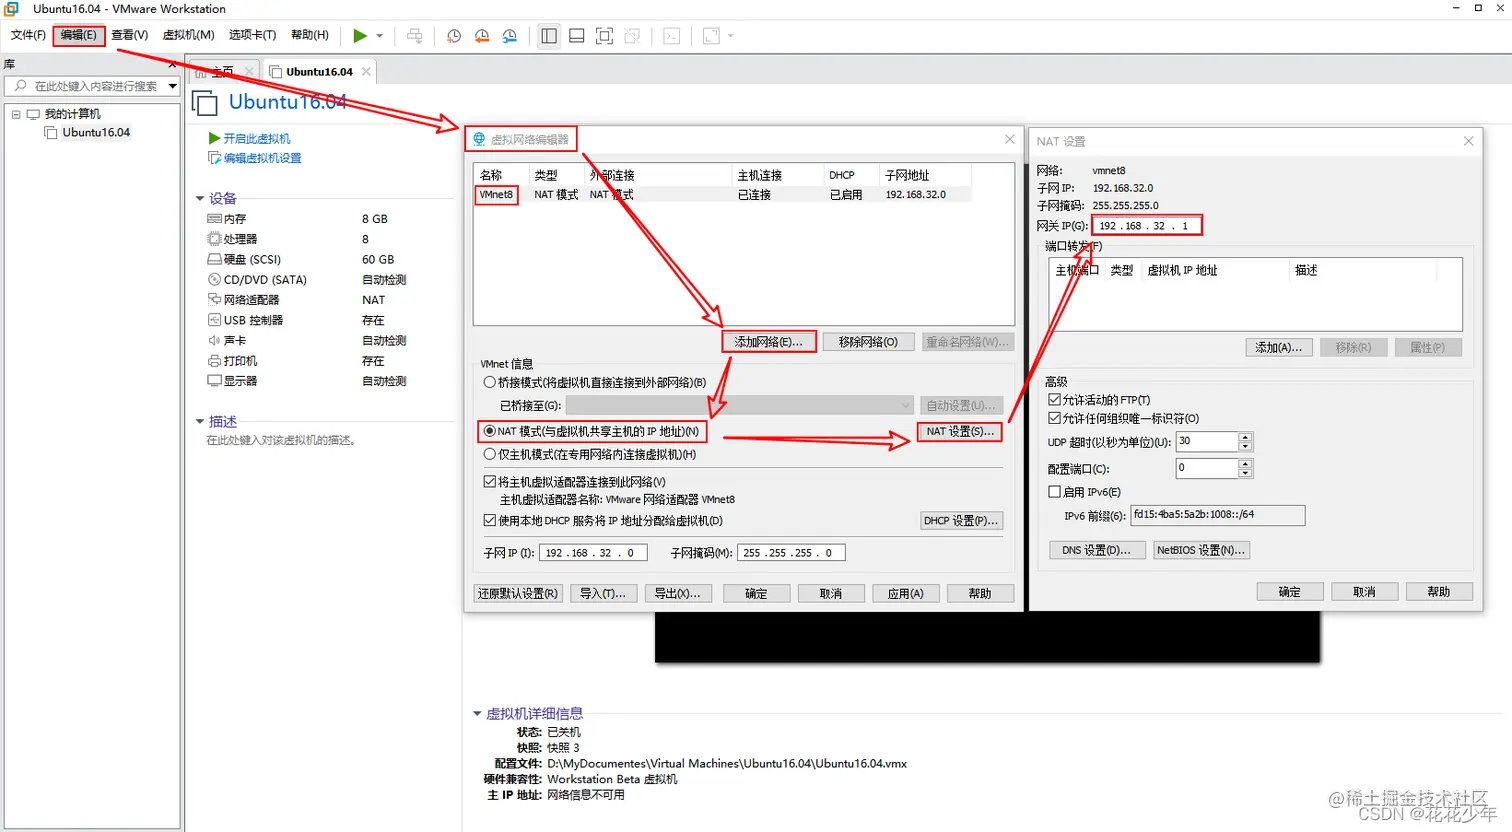Click the revert to snapshot icon
Screen dimensions: 1512x832
click(482, 36)
